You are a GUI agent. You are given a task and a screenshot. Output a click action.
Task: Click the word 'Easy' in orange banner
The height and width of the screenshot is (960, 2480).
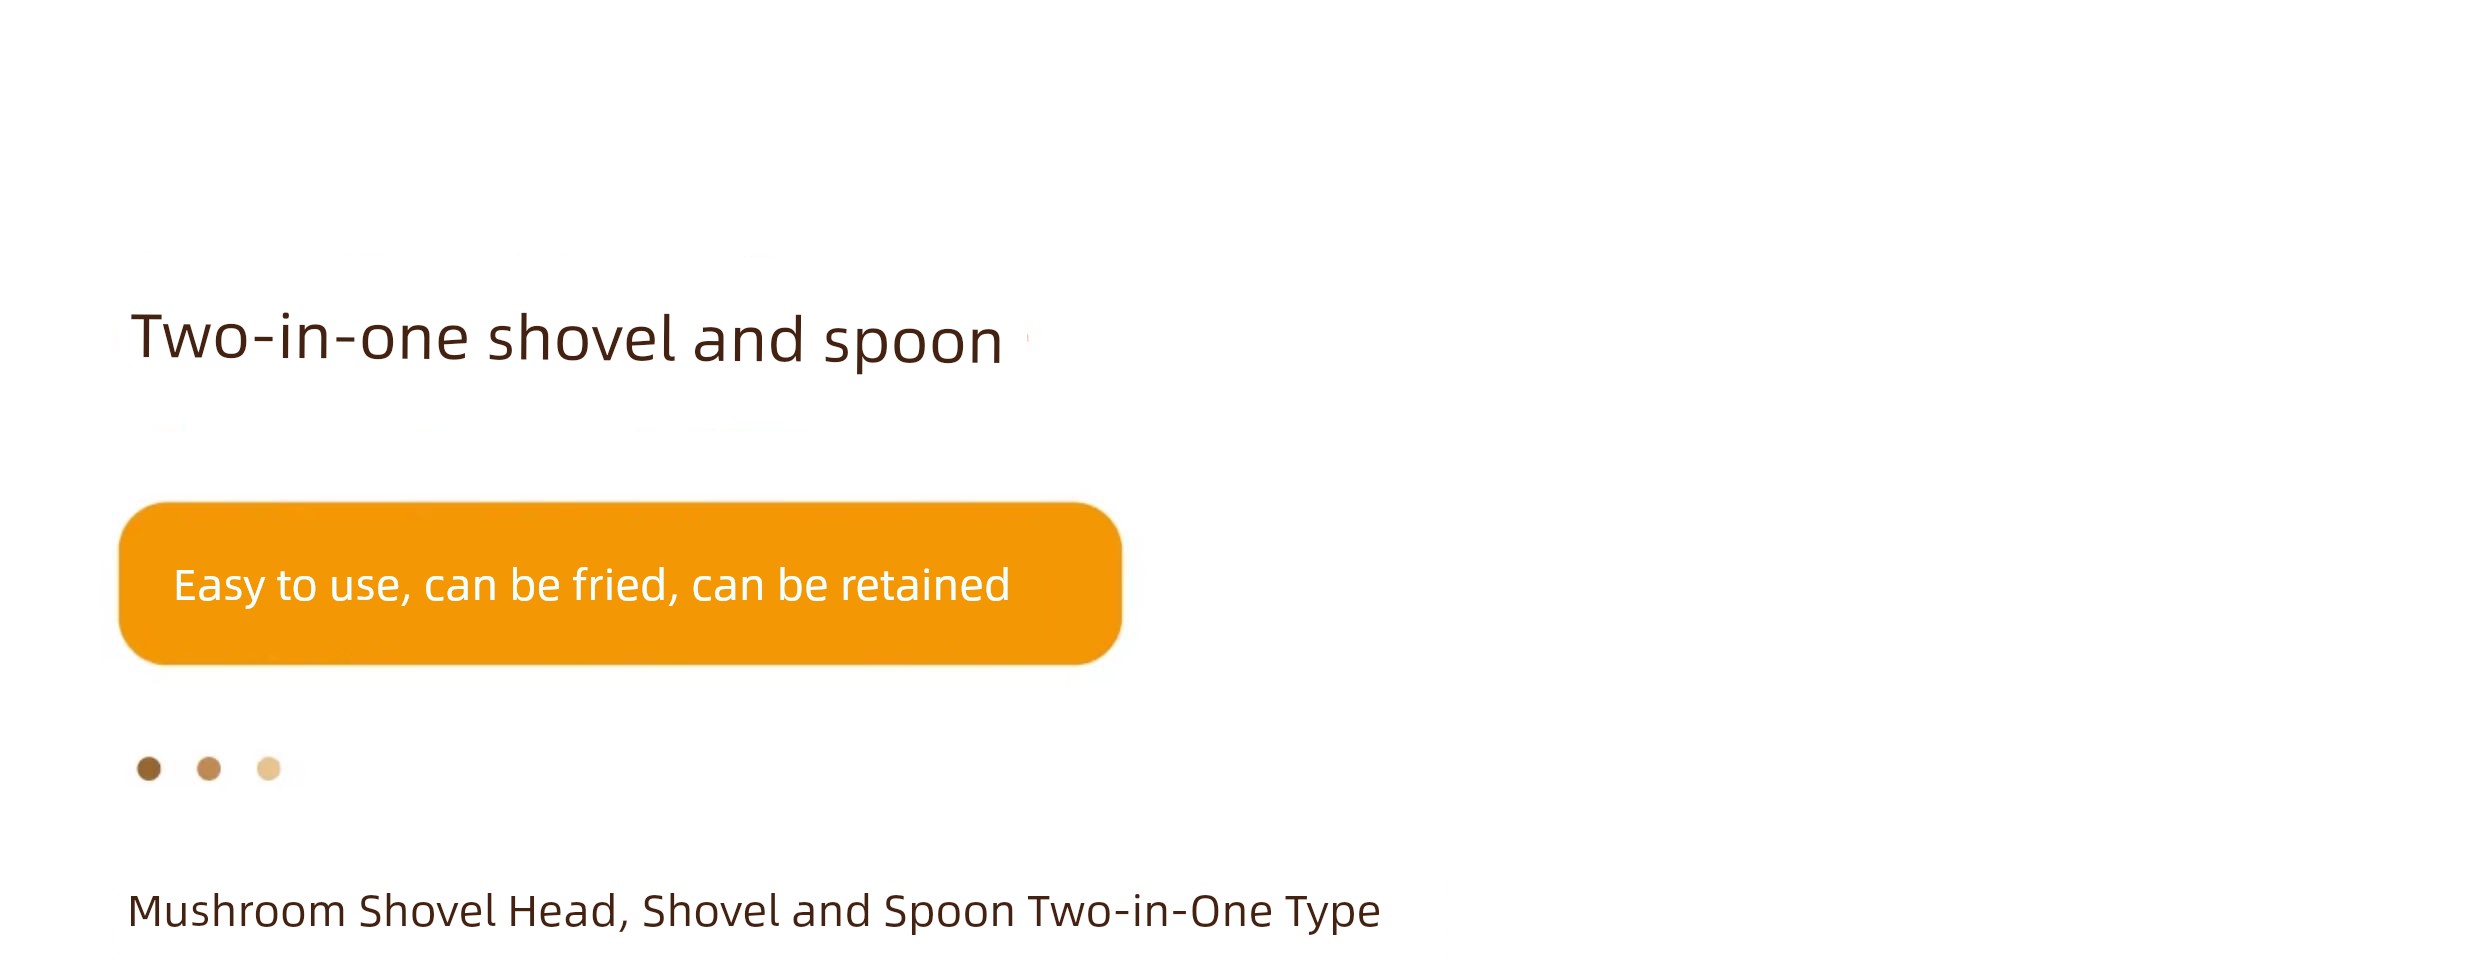point(219,587)
